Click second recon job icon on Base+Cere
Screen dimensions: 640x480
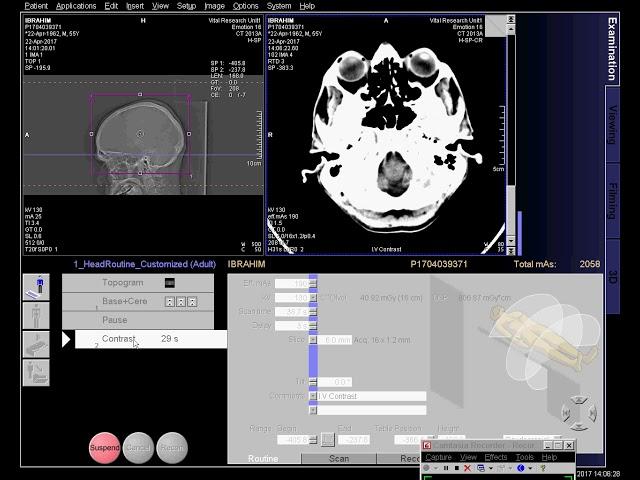(181, 302)
